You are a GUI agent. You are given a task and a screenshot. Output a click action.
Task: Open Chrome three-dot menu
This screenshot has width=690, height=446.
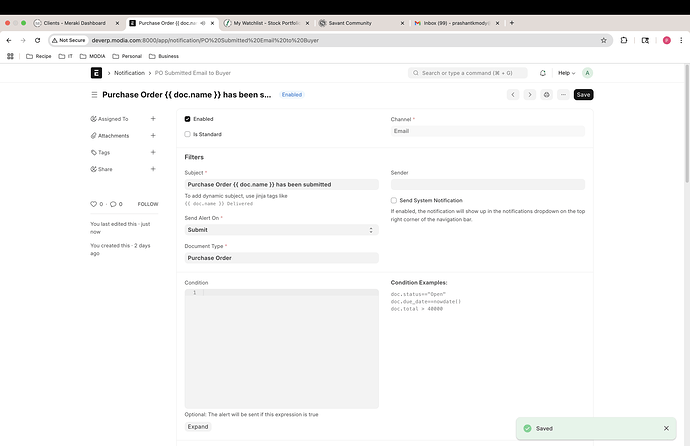[x=681, y=40]
